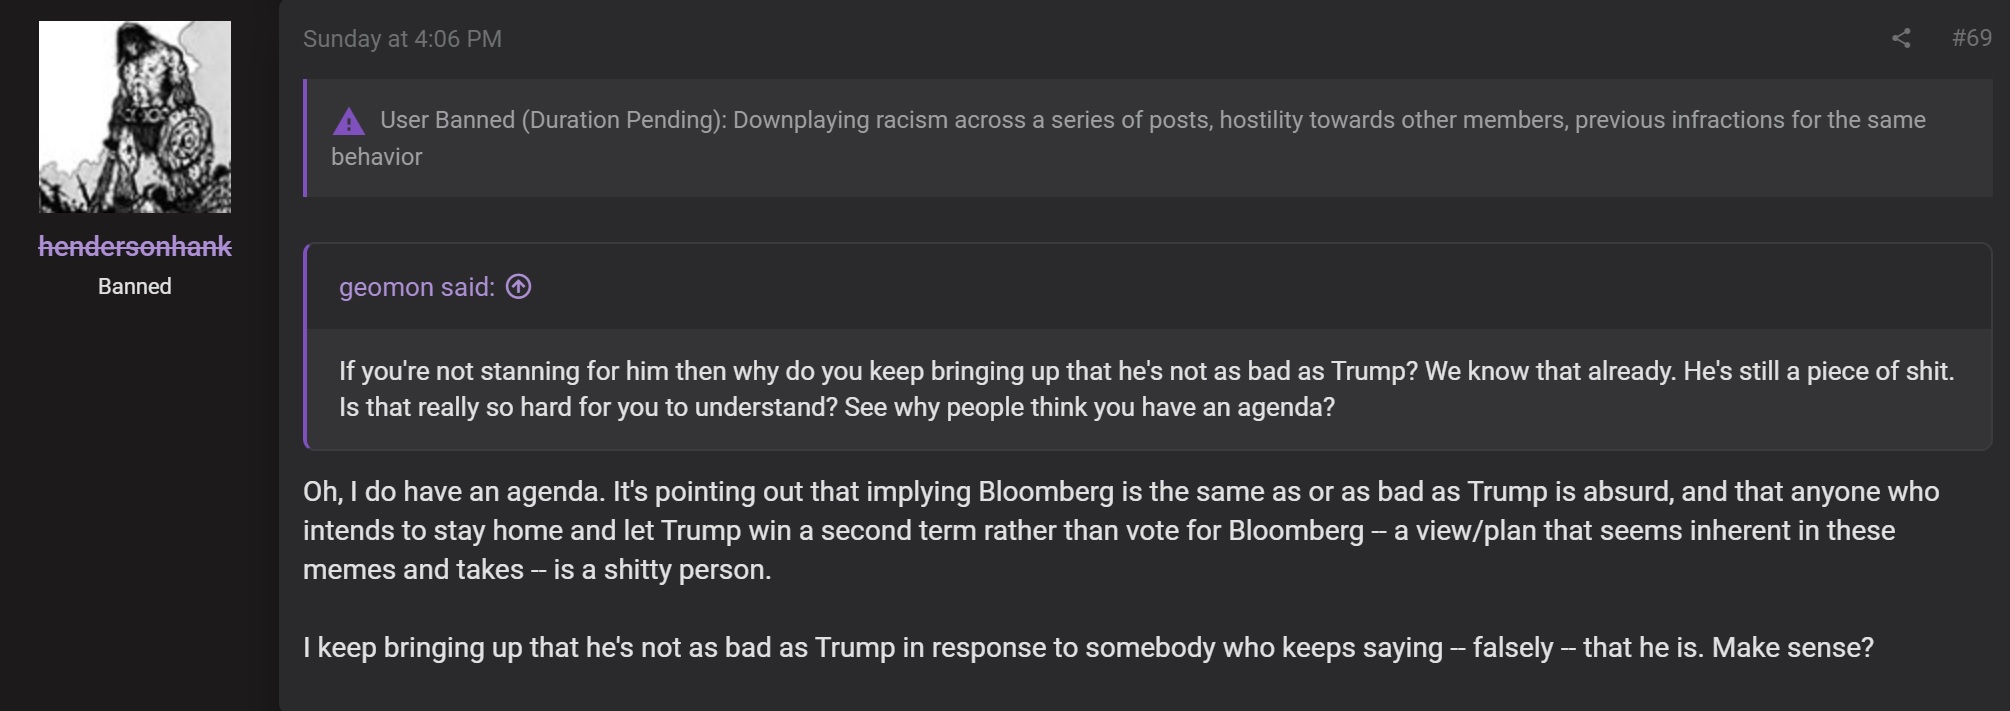Click the word 'behavior' in the ban notice
Screen dimensions: 2010x711
tap(377, 157)
